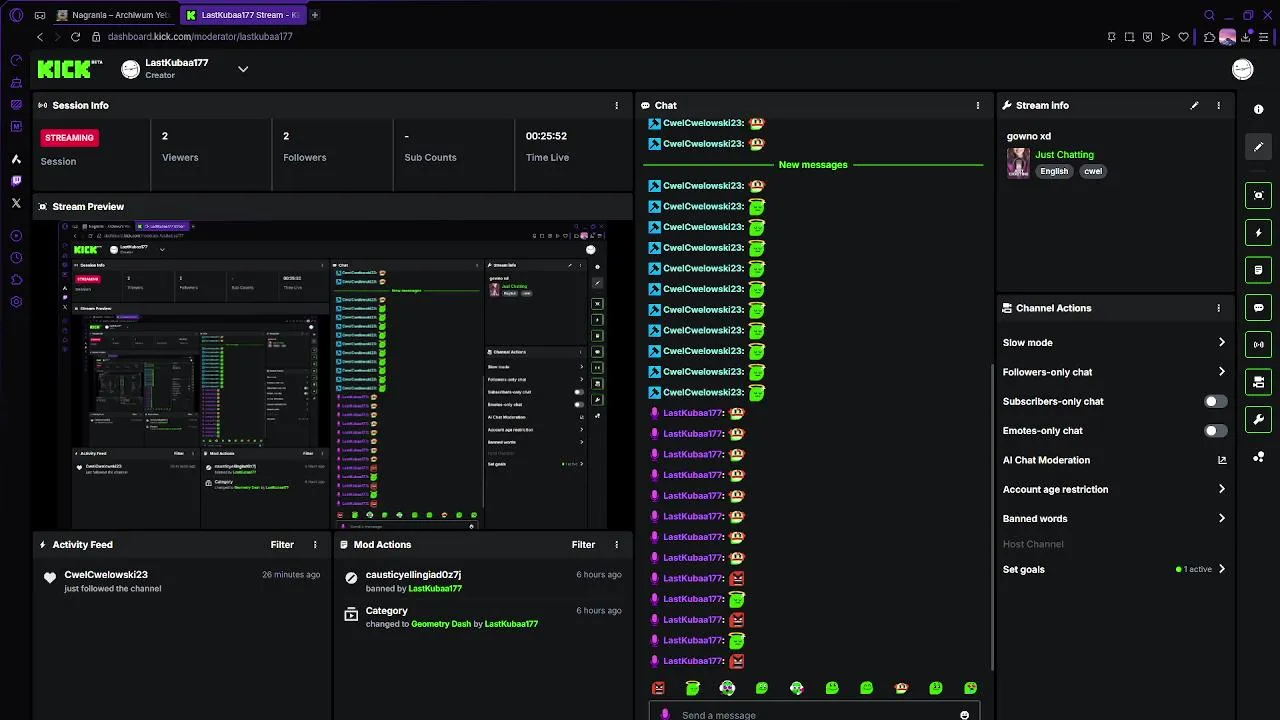Click the info icon in right widget sidebar
Image resolution: width=1280 pixels, height=720 pixels.
pos(1258,109)
